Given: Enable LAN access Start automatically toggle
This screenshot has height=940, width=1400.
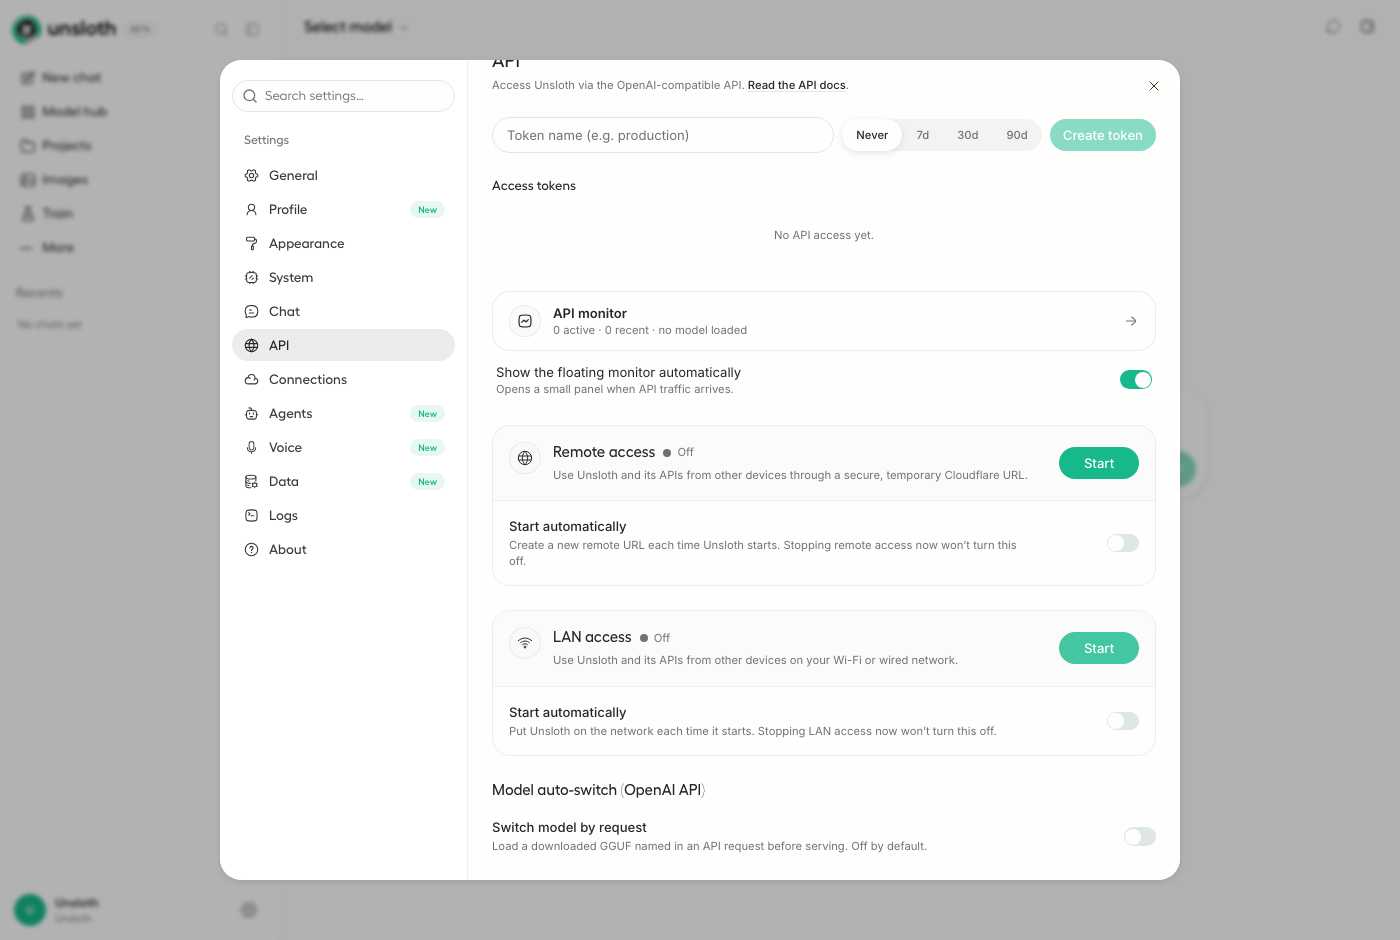Looking at the screenshot, I should pyautogui.click(x=1123, y=721).
